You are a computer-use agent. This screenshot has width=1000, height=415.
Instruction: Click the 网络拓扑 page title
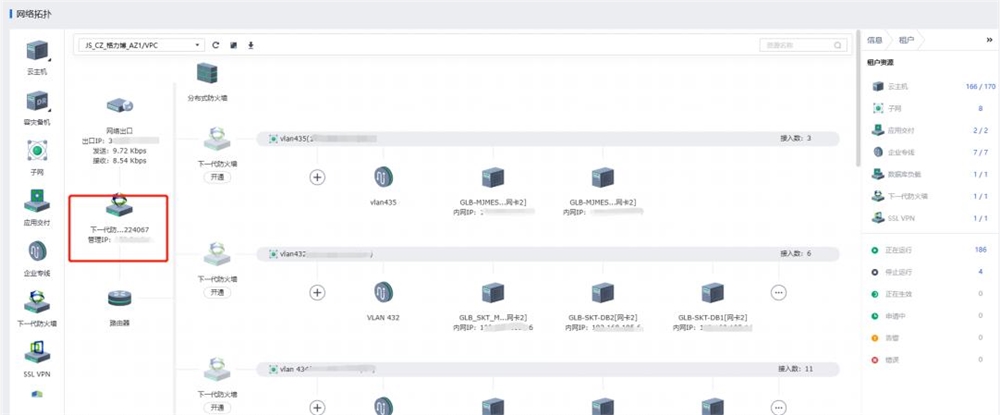33,14
